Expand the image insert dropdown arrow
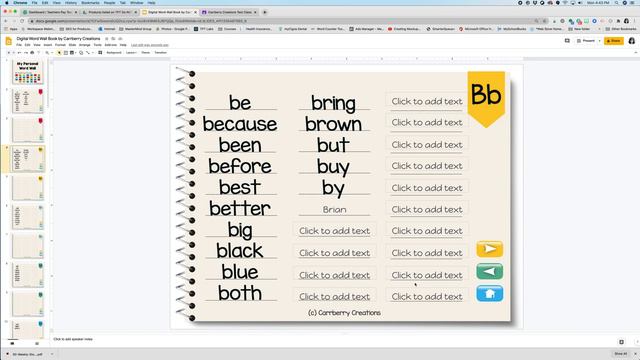This screenshot has width=640, height=360. click(x=76, y=53)
